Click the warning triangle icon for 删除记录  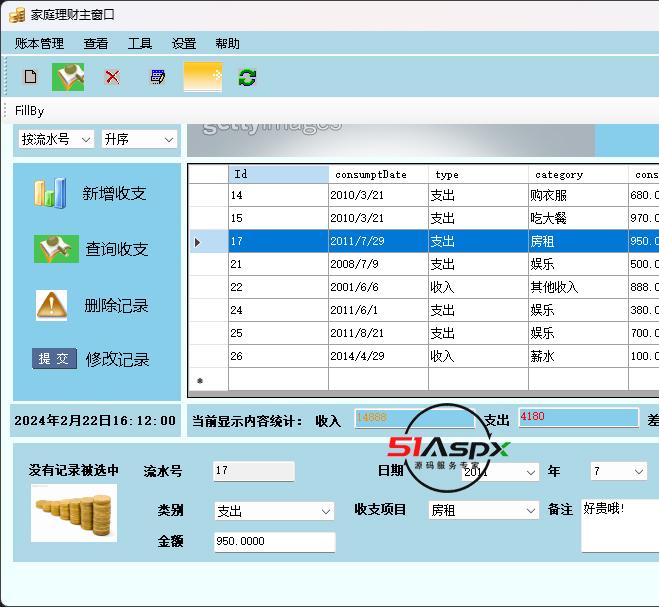(51, 305)
